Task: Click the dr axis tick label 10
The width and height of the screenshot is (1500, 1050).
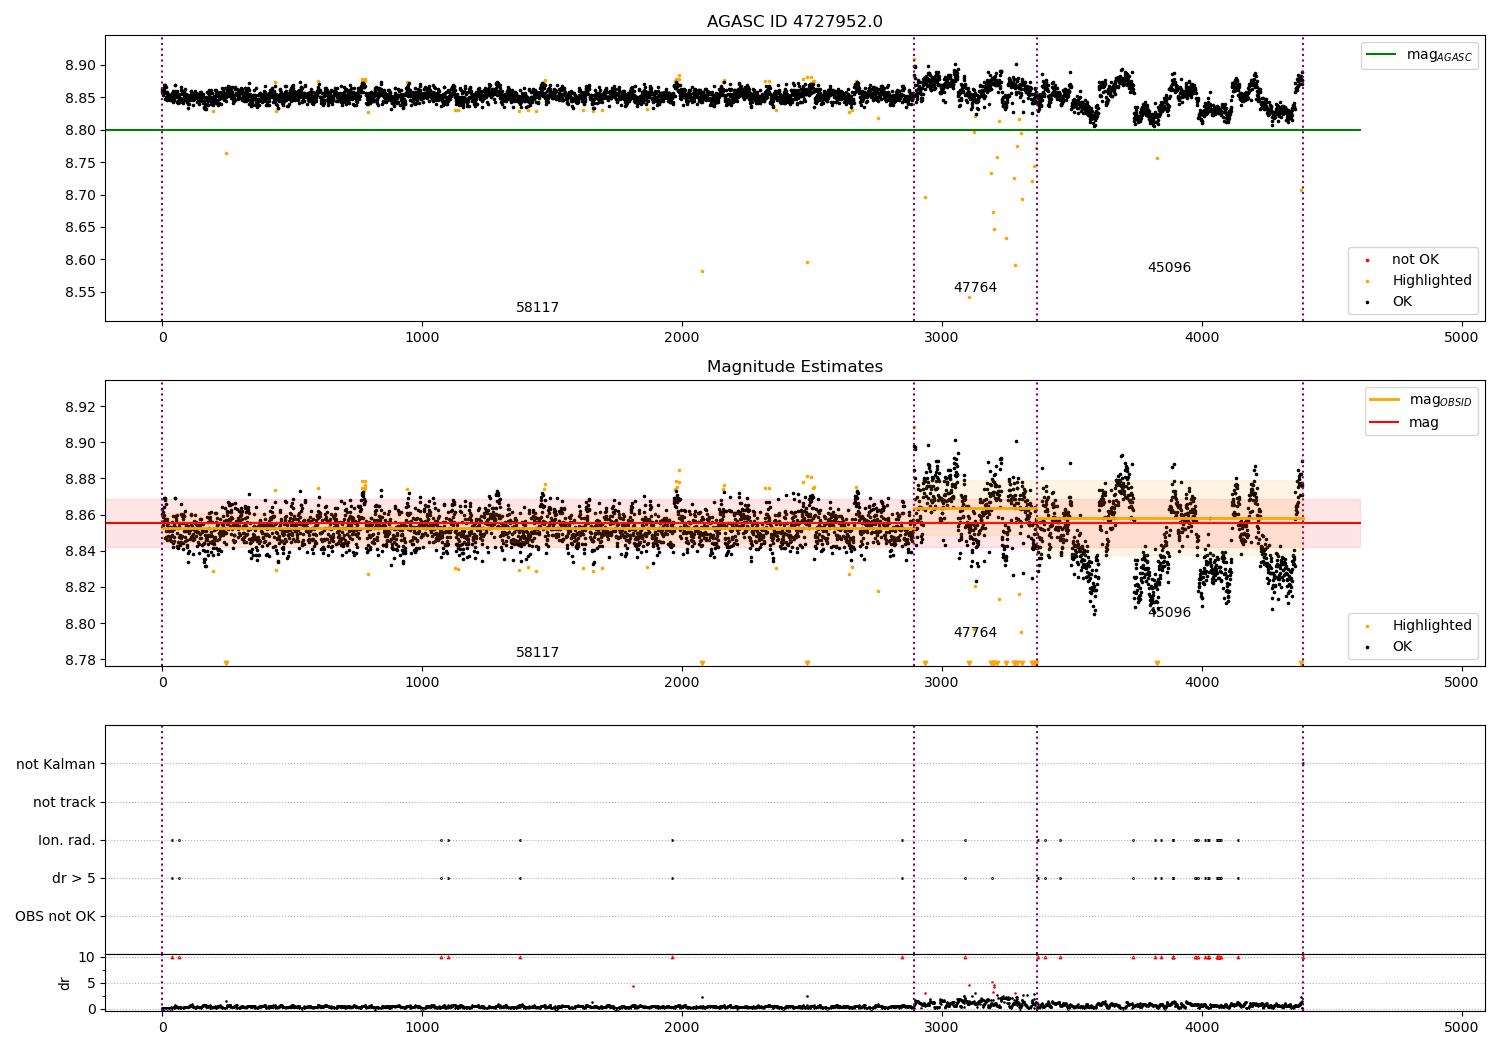Action: (87, 957)
